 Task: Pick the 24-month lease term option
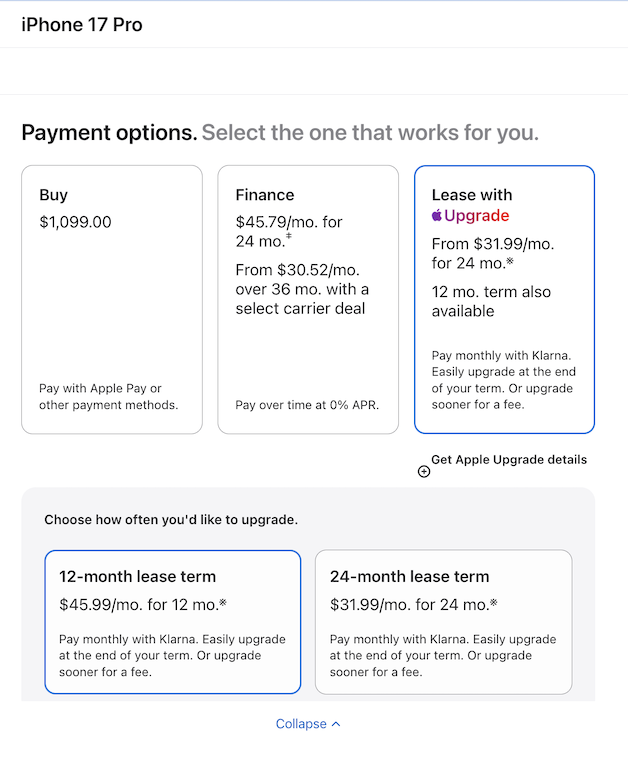pyautogui.click(x=444, y=622)
